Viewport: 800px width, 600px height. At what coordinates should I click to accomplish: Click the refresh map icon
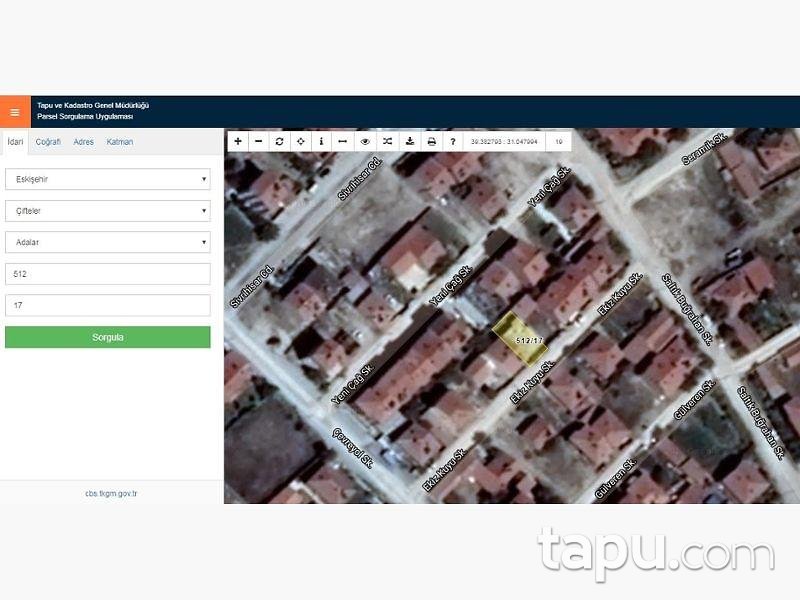(x=280, y=142)
